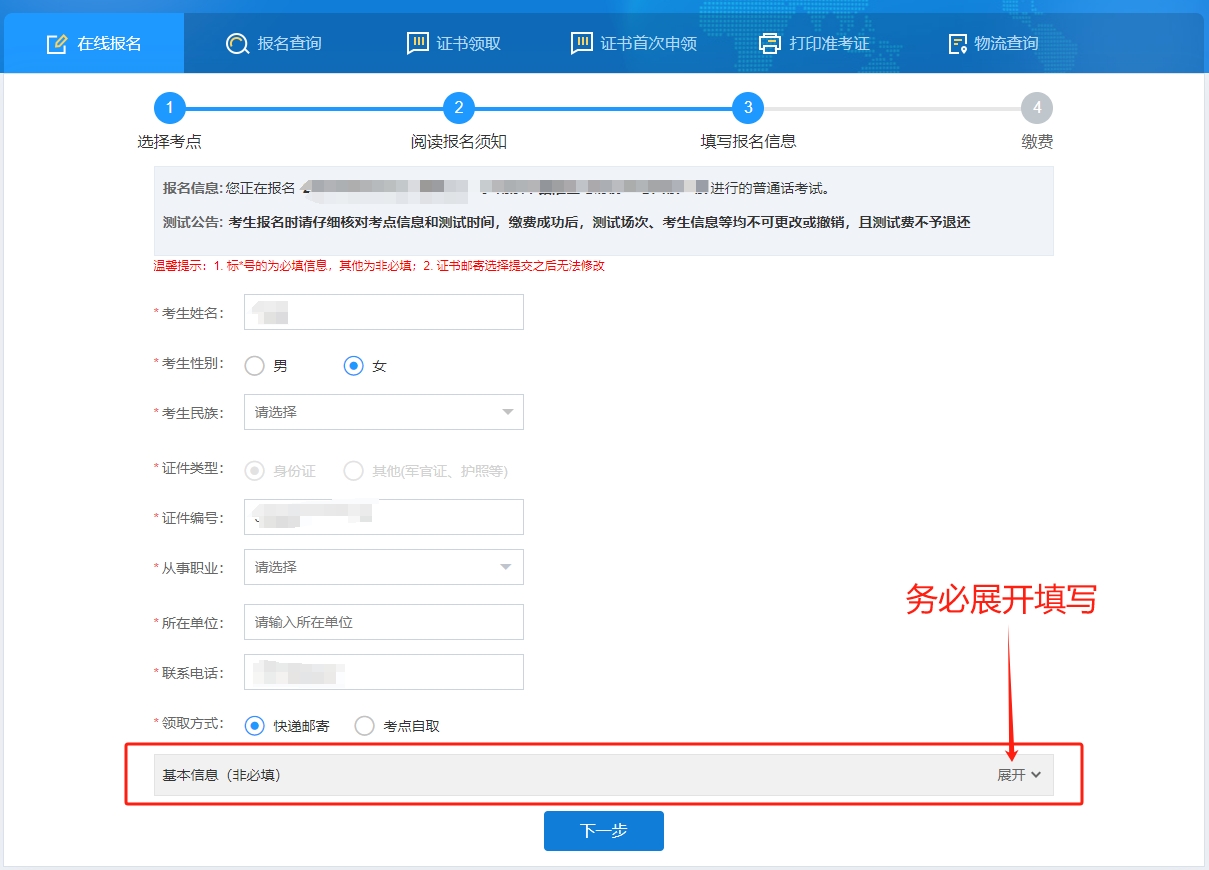Screen dimensions: 1209x870
Task: Select 男 gender radio button
Action: click(255, 366)
